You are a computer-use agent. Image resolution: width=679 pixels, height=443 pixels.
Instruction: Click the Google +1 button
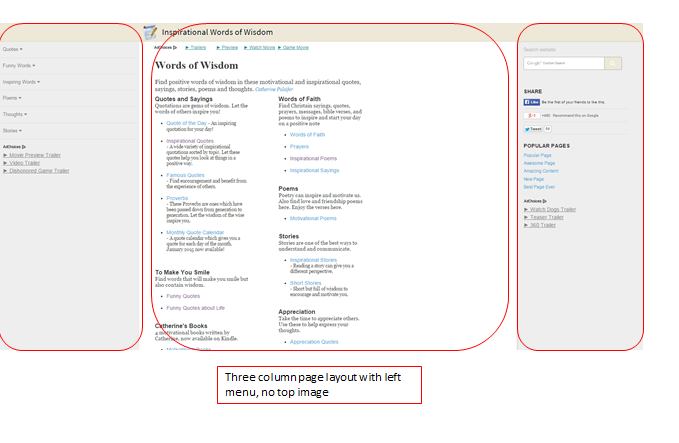coord(532,115)
